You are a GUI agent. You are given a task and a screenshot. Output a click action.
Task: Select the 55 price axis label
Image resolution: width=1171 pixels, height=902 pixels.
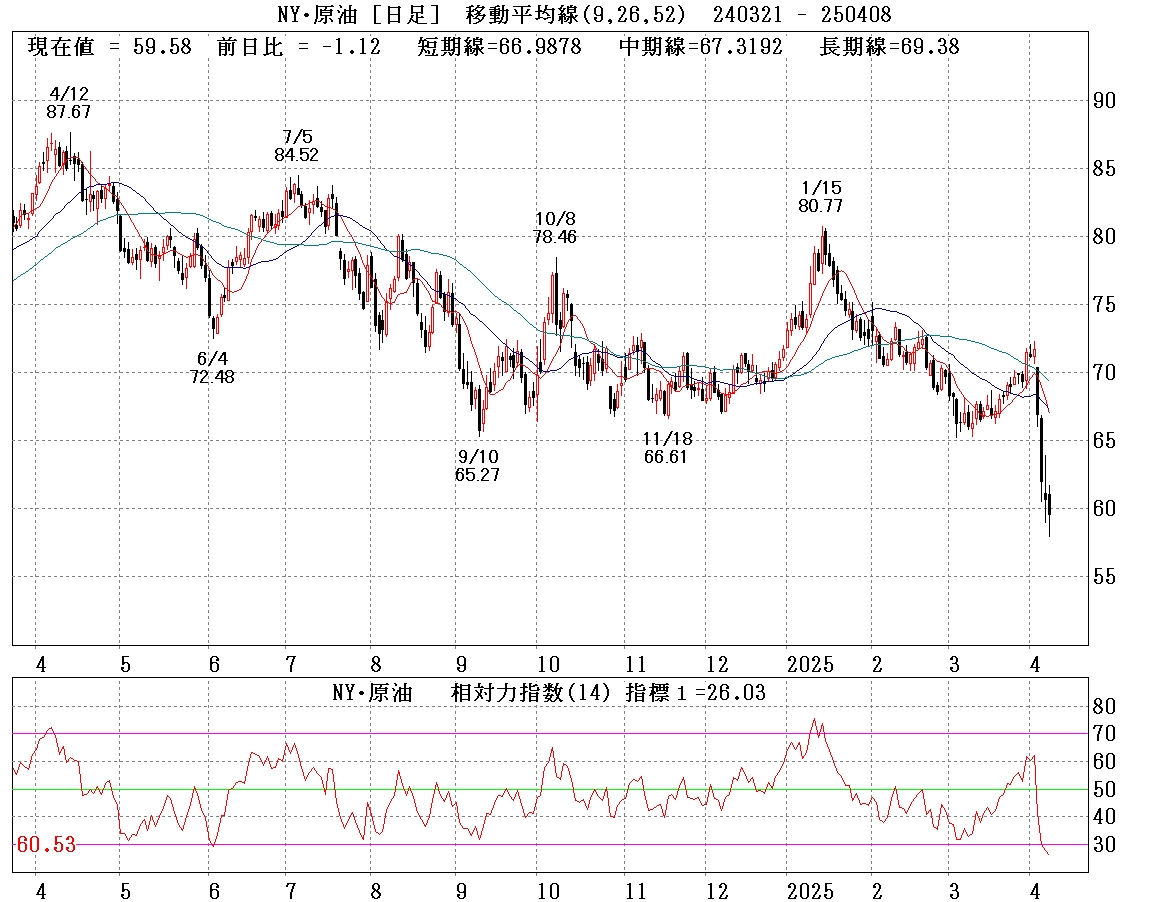(x=1104, y=577)
